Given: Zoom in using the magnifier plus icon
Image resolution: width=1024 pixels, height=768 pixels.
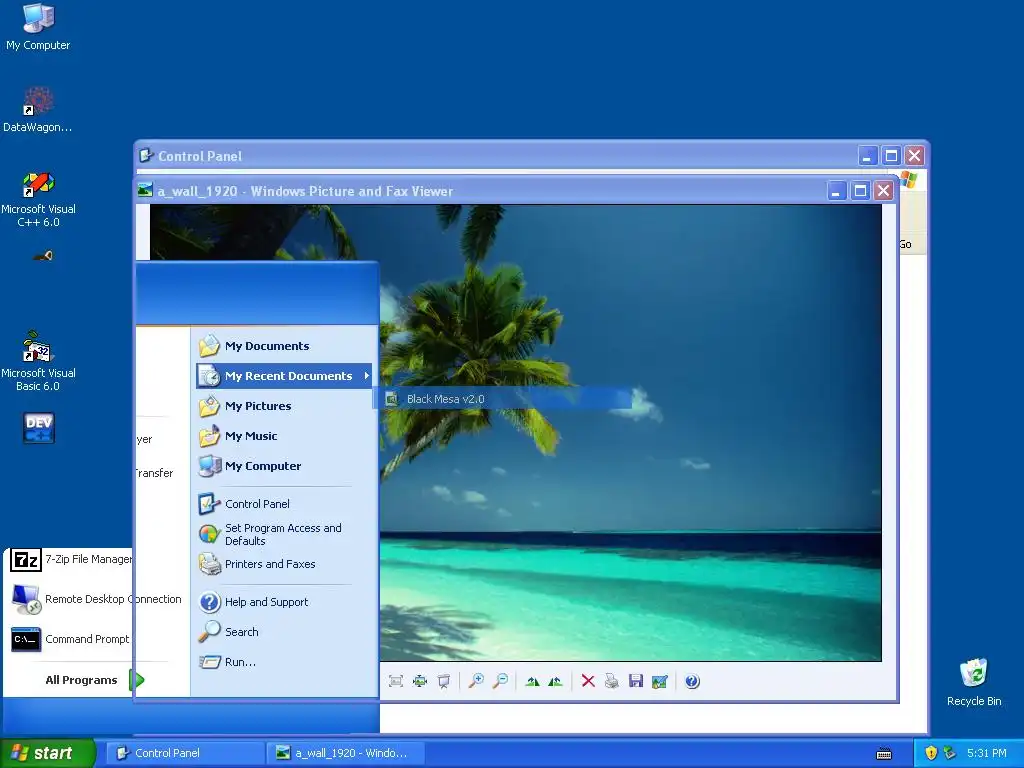Looking at the screenshot, I should coord(476,681).
